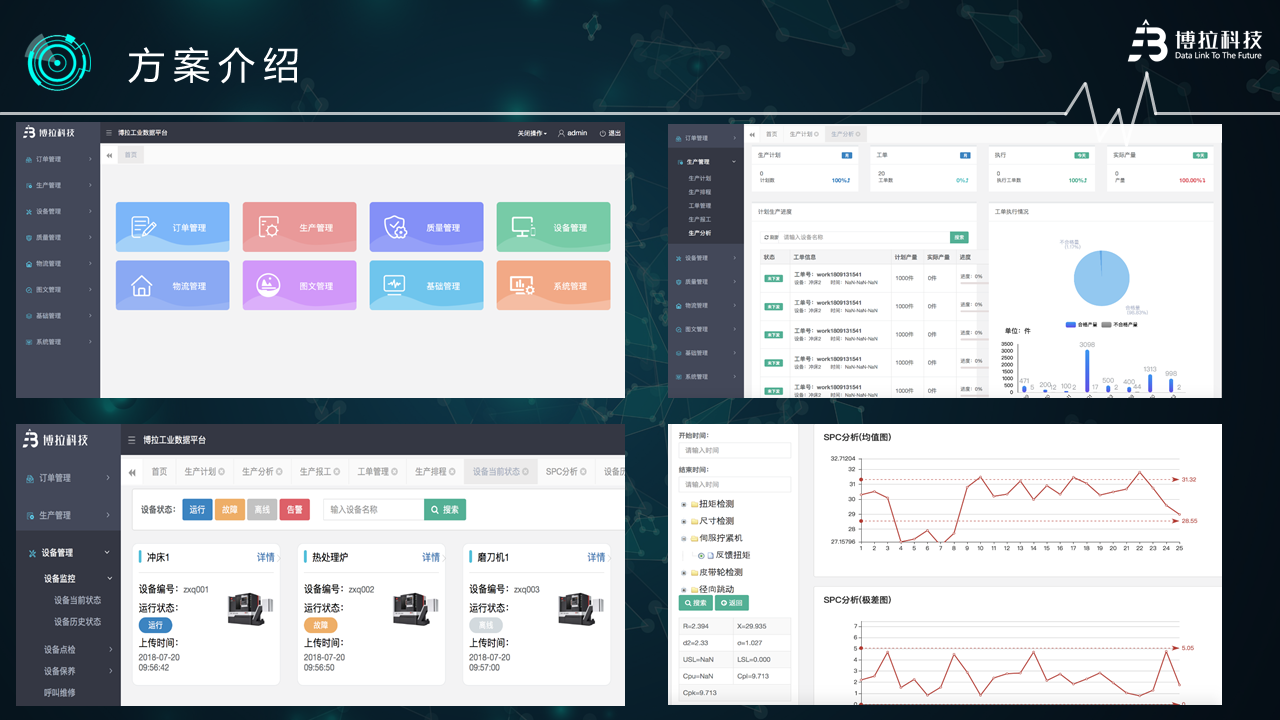
Task: Click the 刷新 refresh icon in production analysis
Action: point(766,237)
